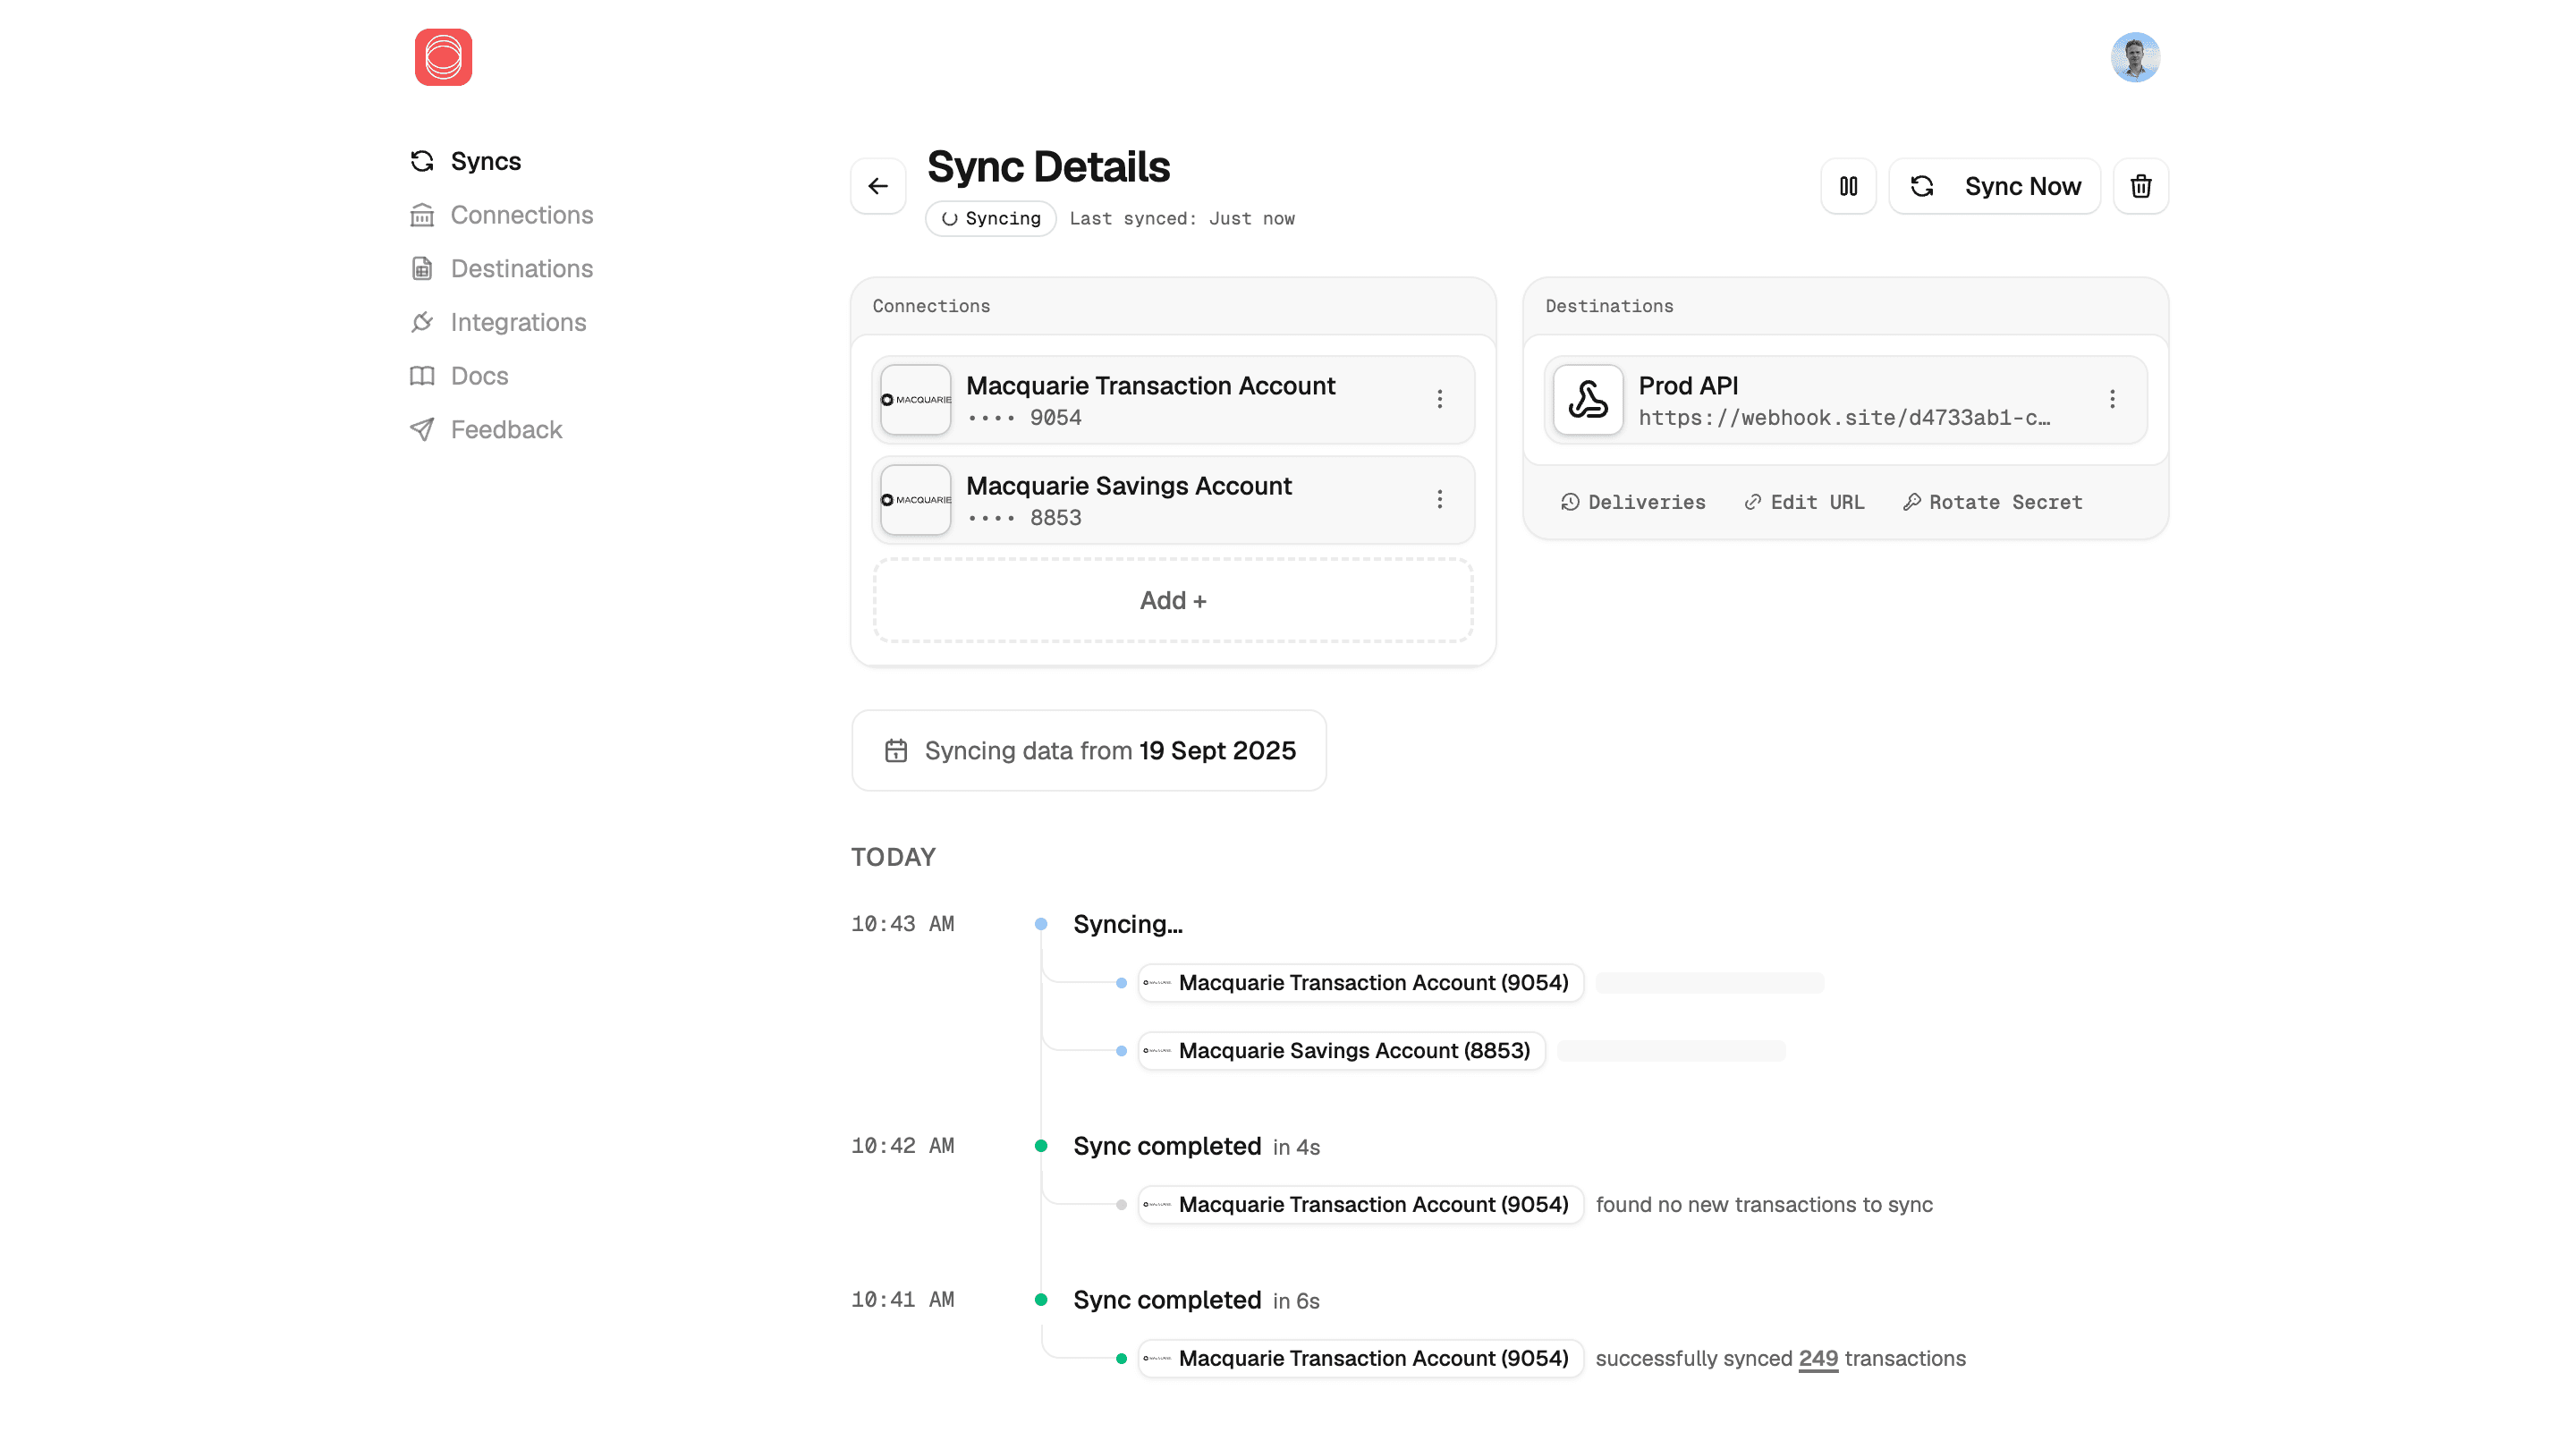Edit URL of the Prod API destination
Screen dimensions: 2576x1449
[1803, 502]
